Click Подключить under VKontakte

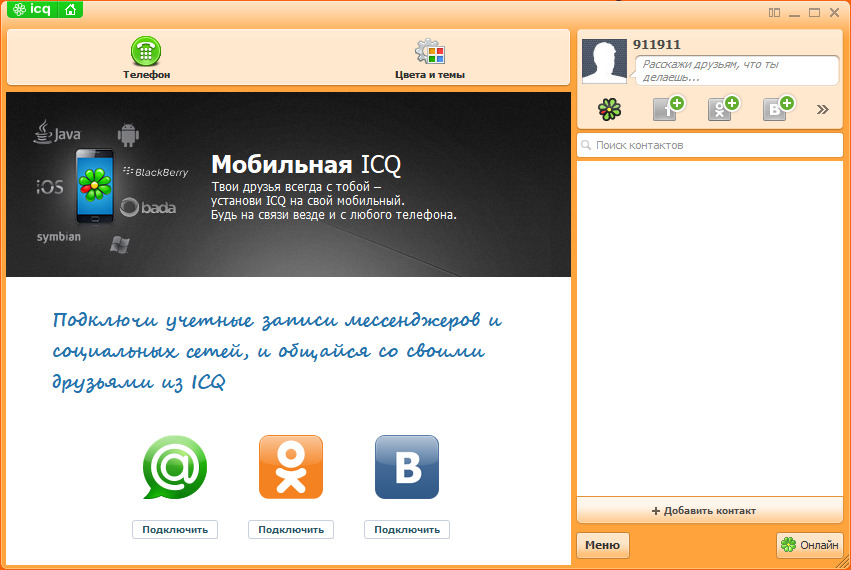point(407,529)
